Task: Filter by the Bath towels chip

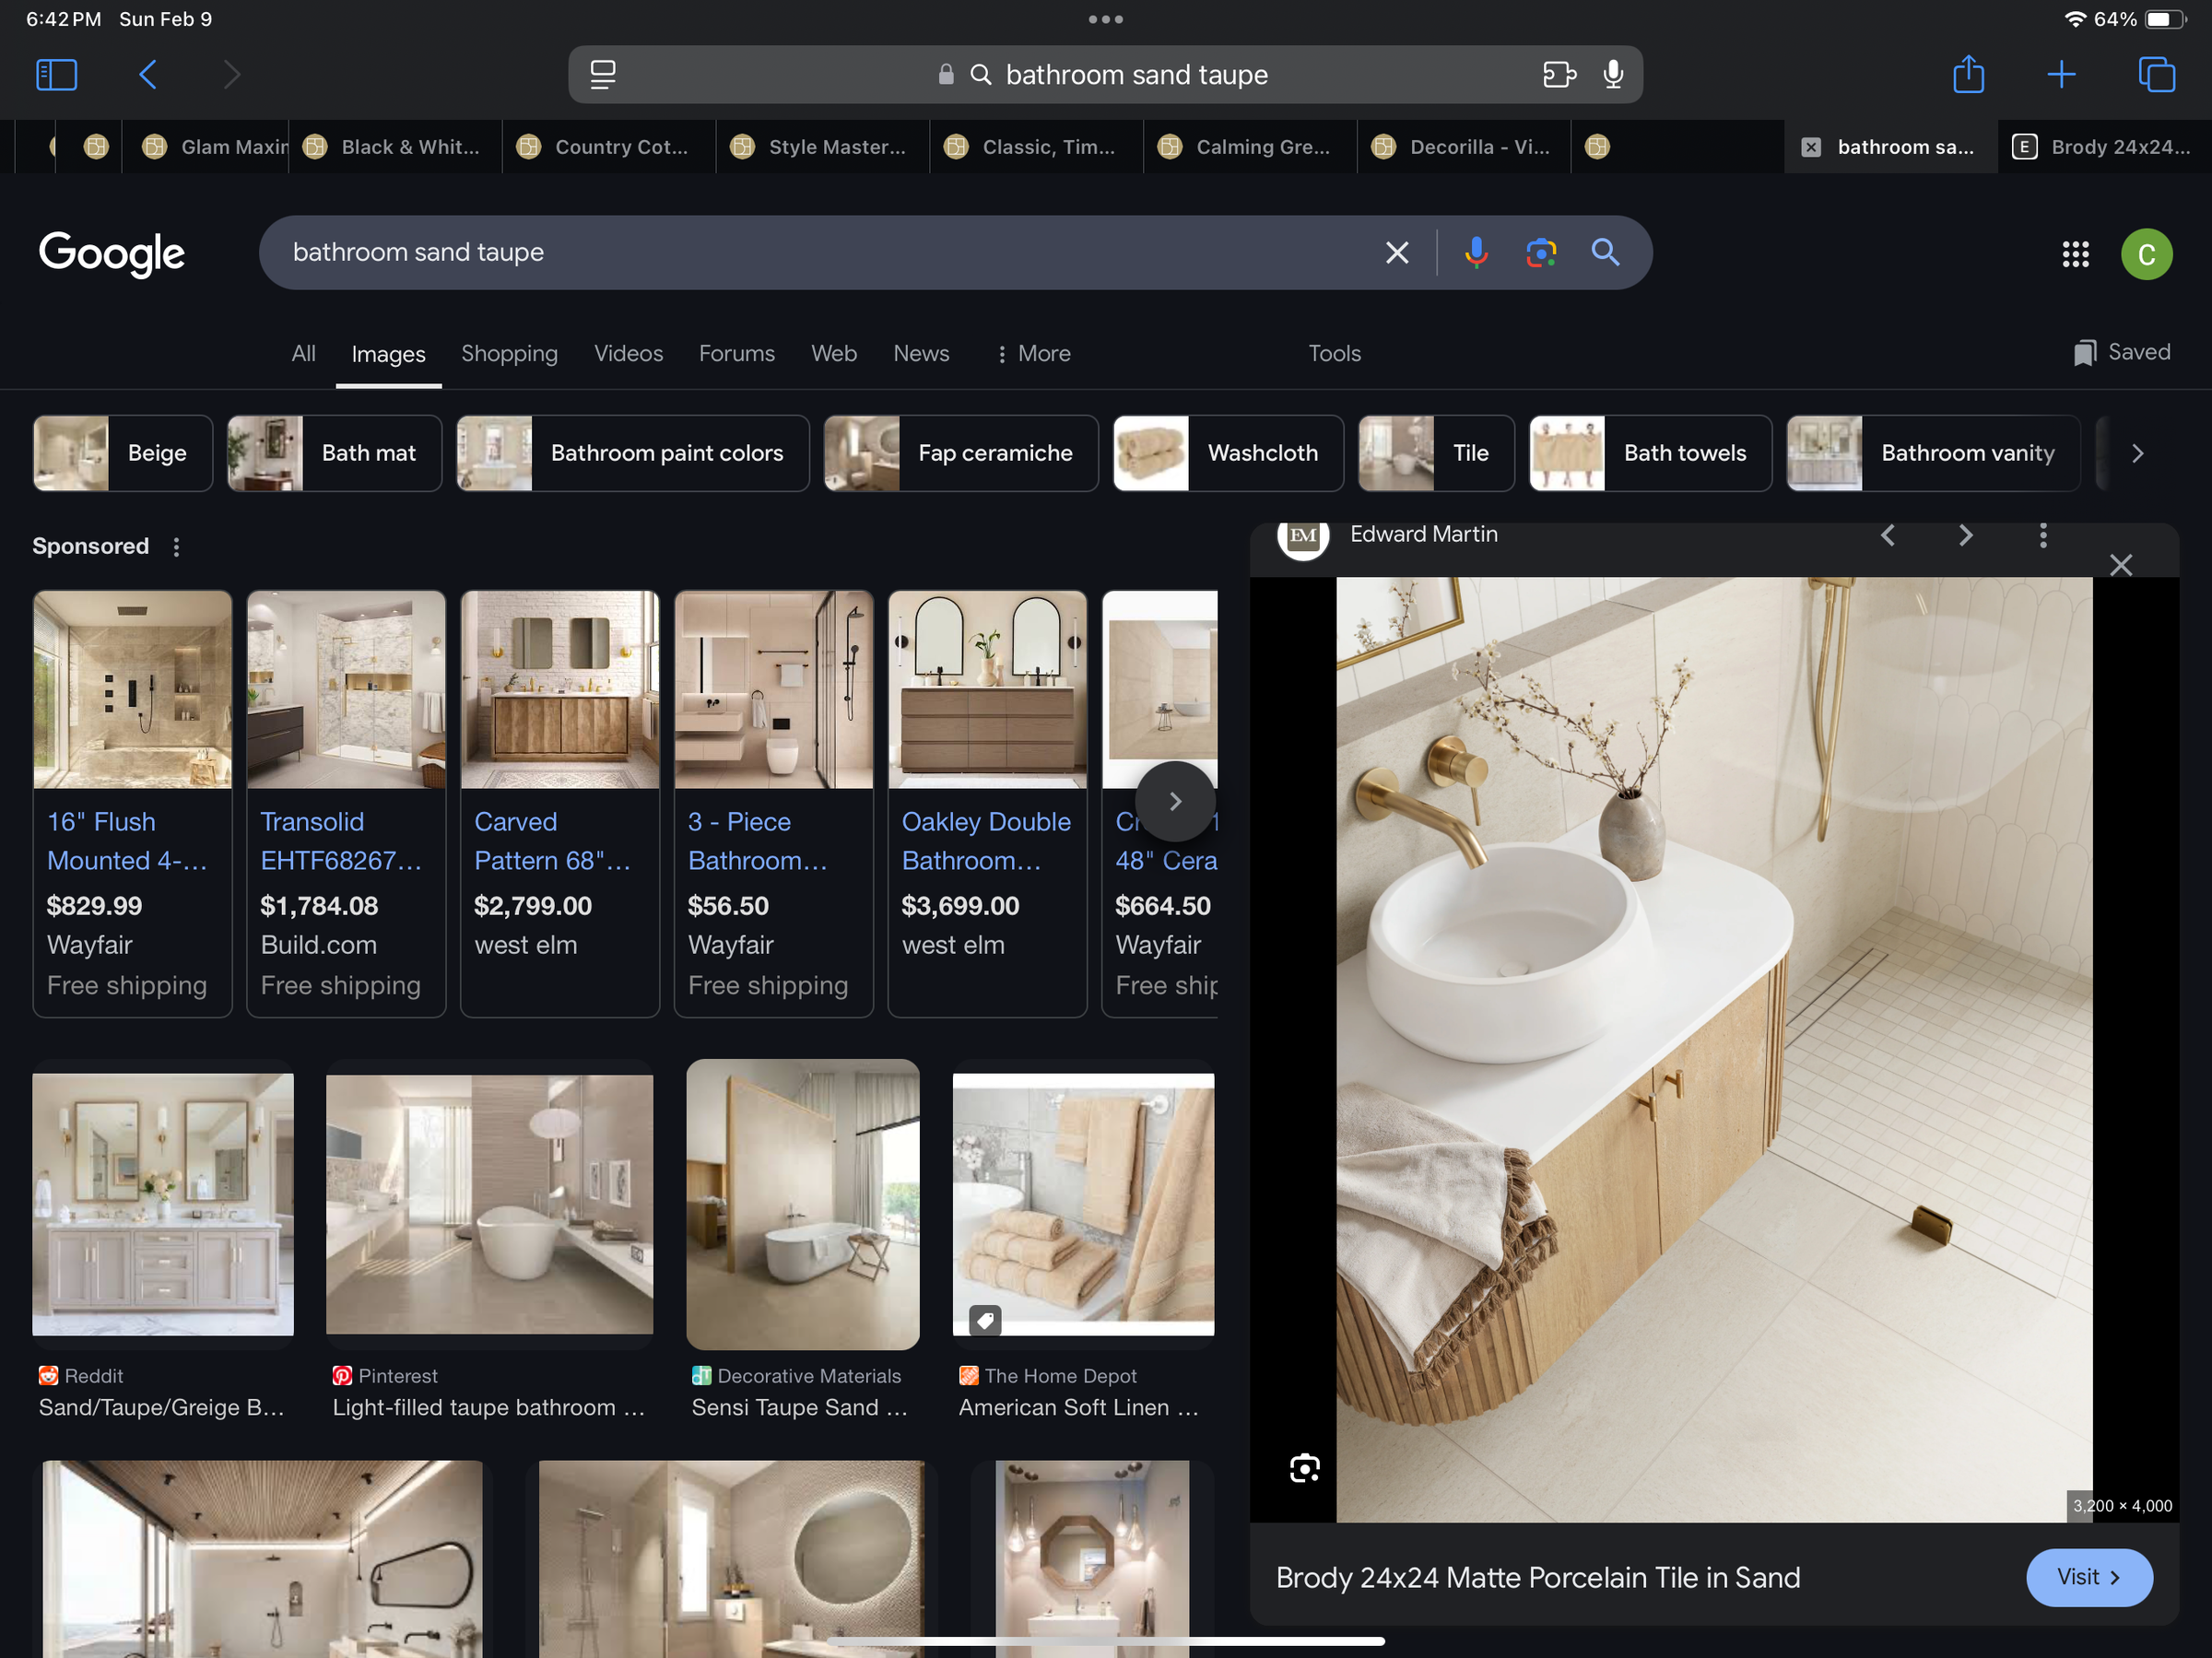Action: [x=1649, y=453]
